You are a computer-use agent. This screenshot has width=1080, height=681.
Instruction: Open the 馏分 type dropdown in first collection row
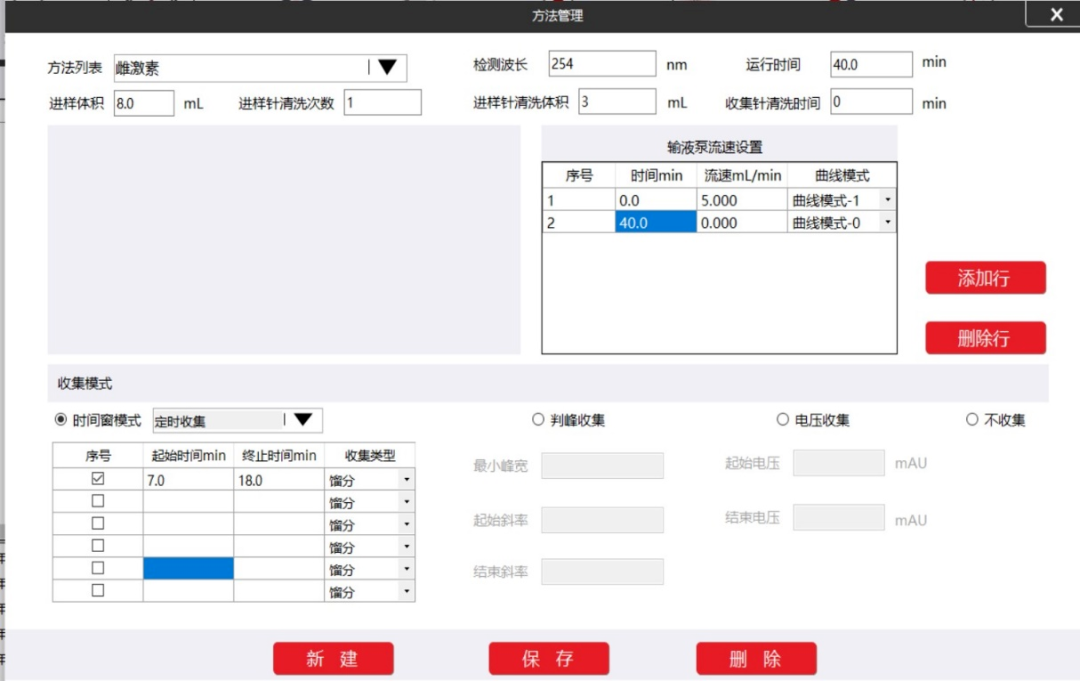[x=406, y=479]
